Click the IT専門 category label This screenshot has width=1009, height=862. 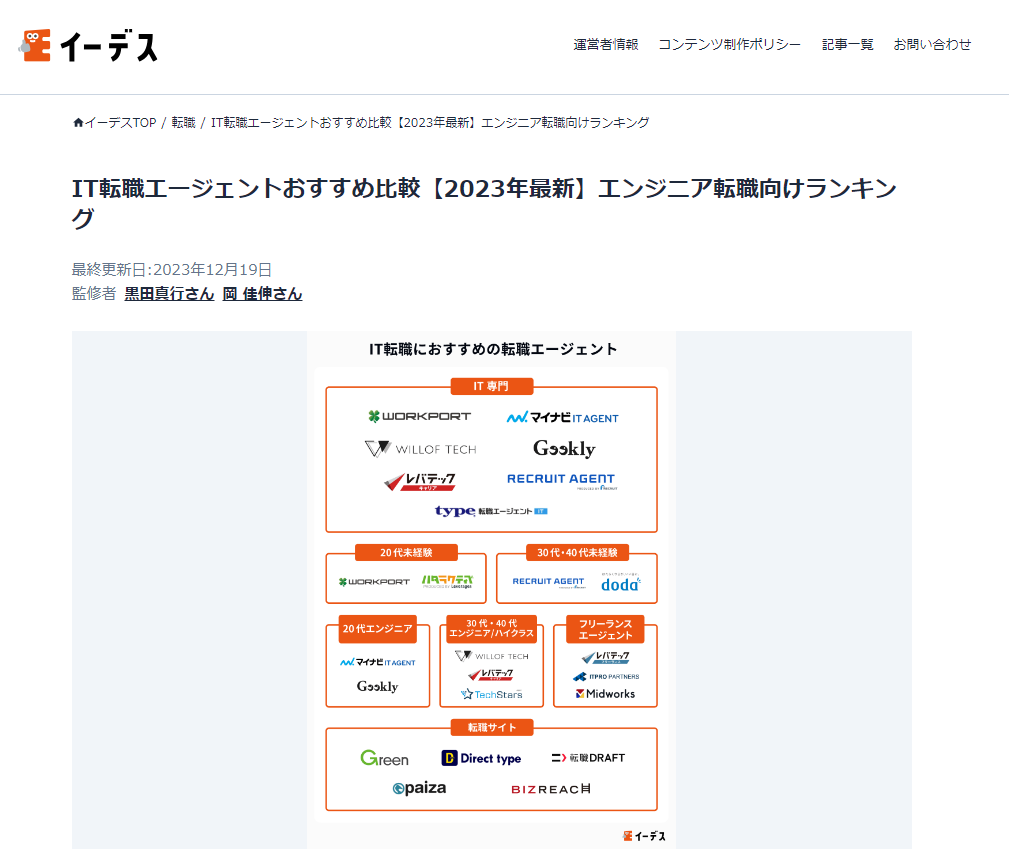492,386
